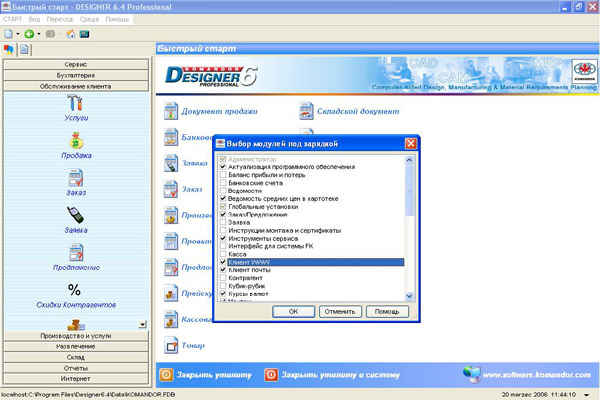Screen dimensions: 600x400
Task: Open the Помощь menu in menu bar
Action: click(x=117, y=19)
